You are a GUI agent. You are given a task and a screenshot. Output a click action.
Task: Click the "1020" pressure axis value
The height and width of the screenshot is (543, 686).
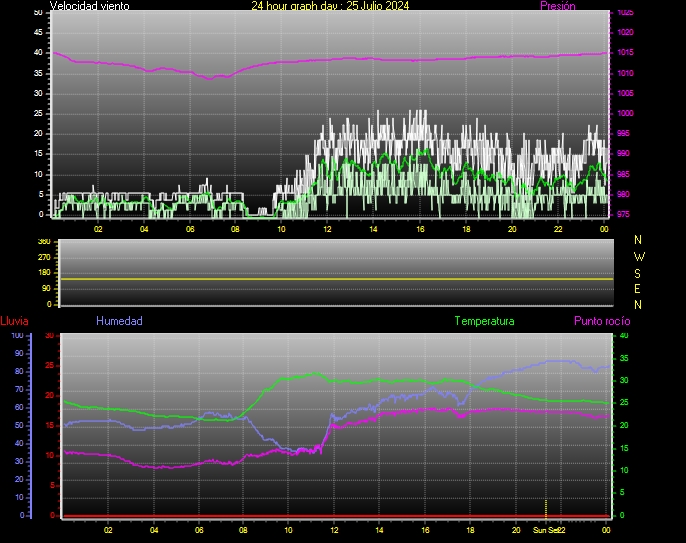[625, 32]
